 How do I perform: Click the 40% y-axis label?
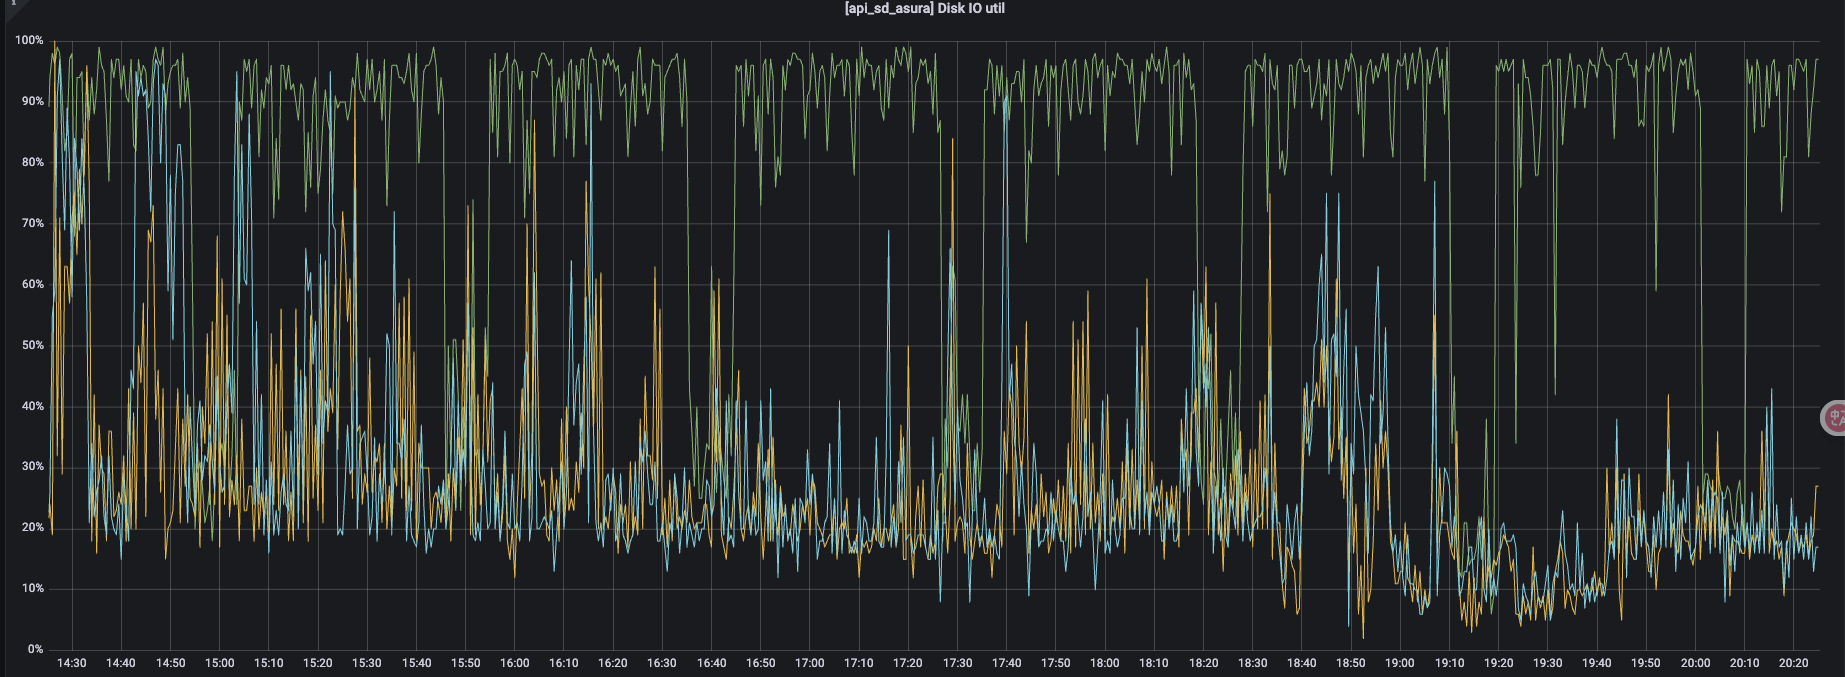click(x=32, y=407)
